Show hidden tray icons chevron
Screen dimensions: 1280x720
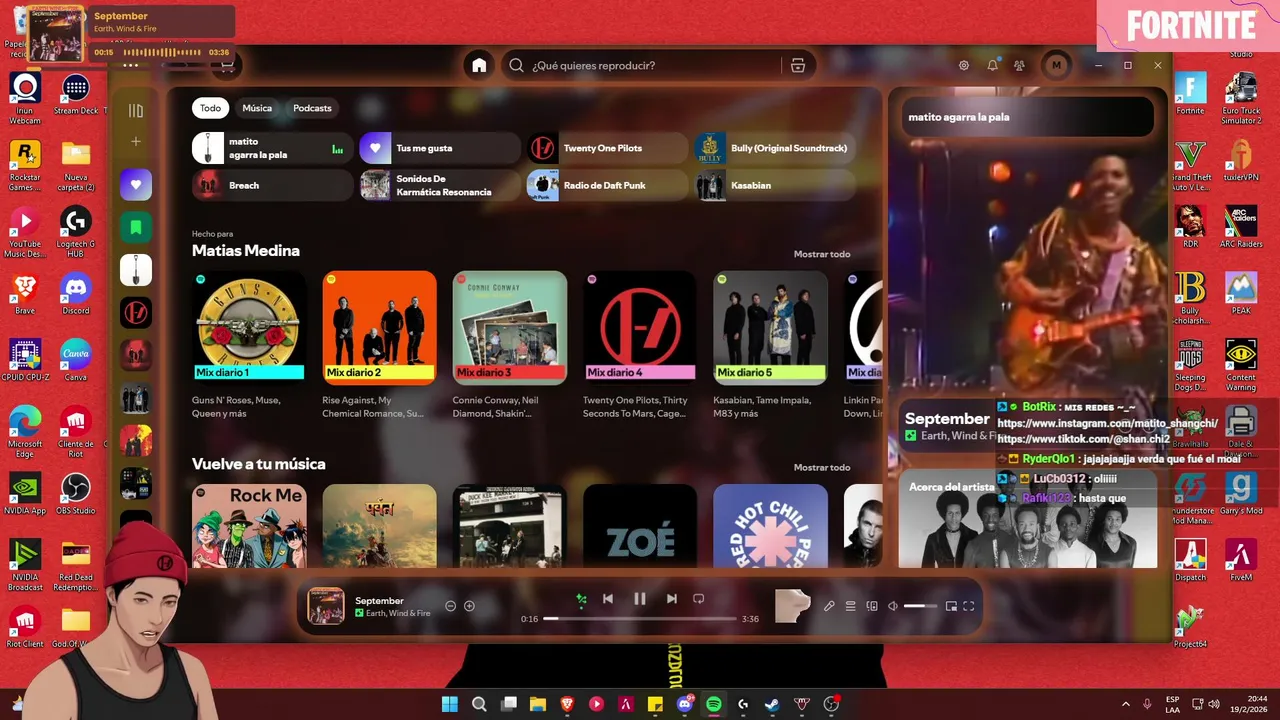click(1126, 704)
